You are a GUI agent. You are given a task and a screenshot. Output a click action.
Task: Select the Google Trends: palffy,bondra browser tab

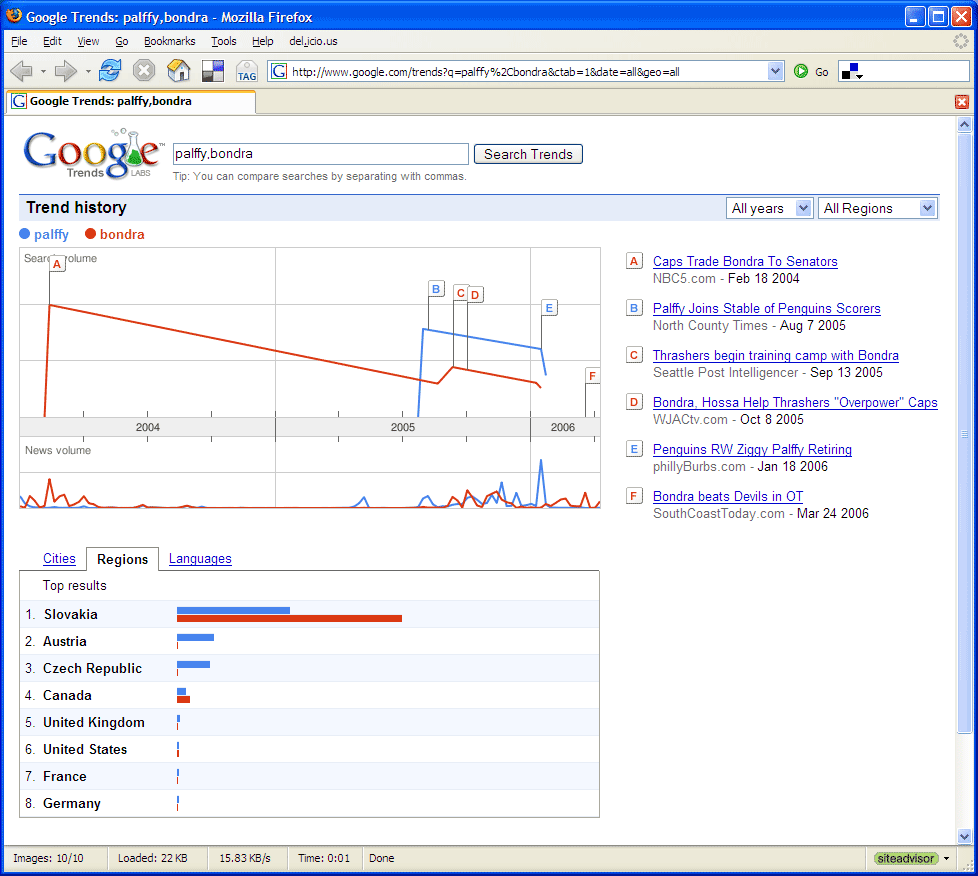(x=130, y=102)
